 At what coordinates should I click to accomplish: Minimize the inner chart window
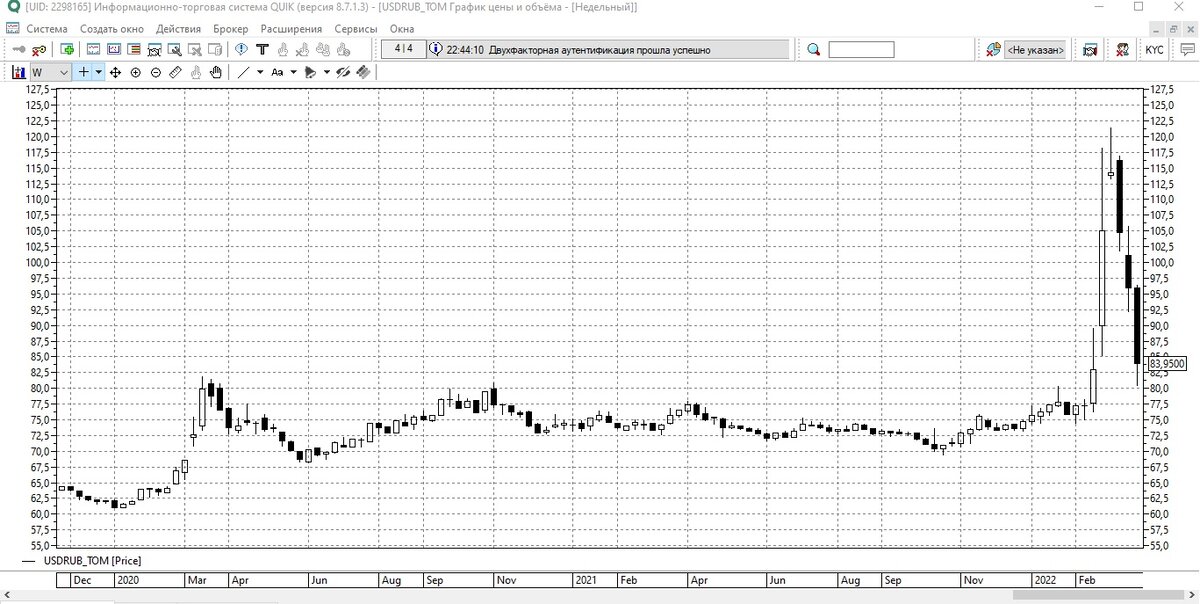click(x=1156, y=29)
